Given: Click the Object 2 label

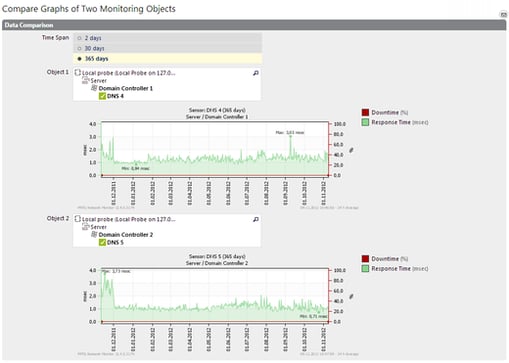Looking at the screenshot, I should click(x=58, y=218).
